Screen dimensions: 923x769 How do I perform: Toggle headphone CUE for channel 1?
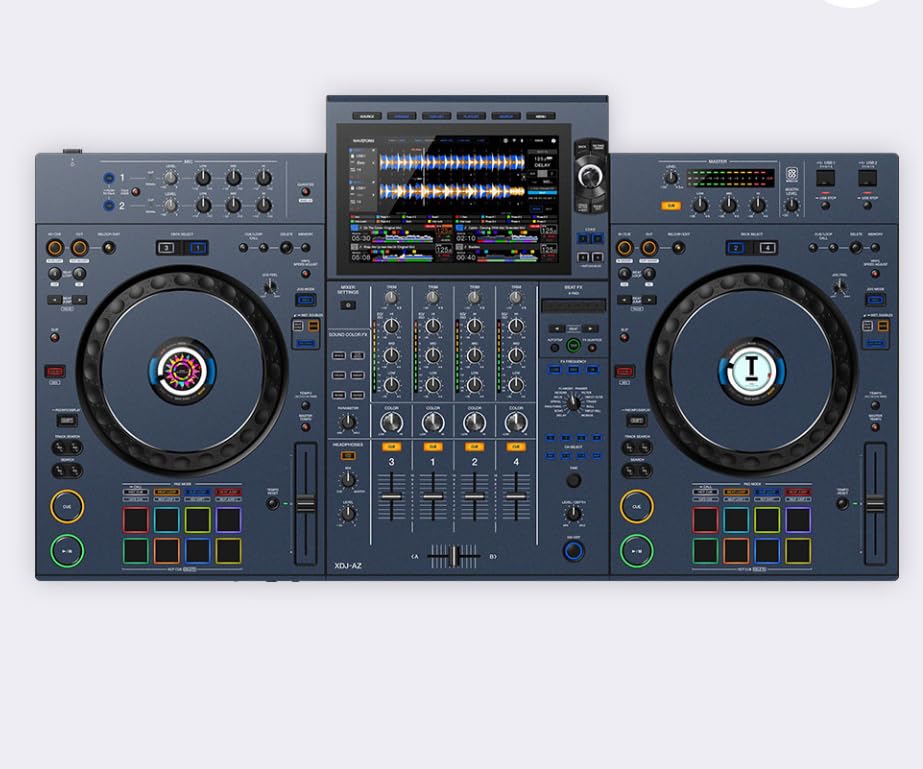[x=432, y=446]
